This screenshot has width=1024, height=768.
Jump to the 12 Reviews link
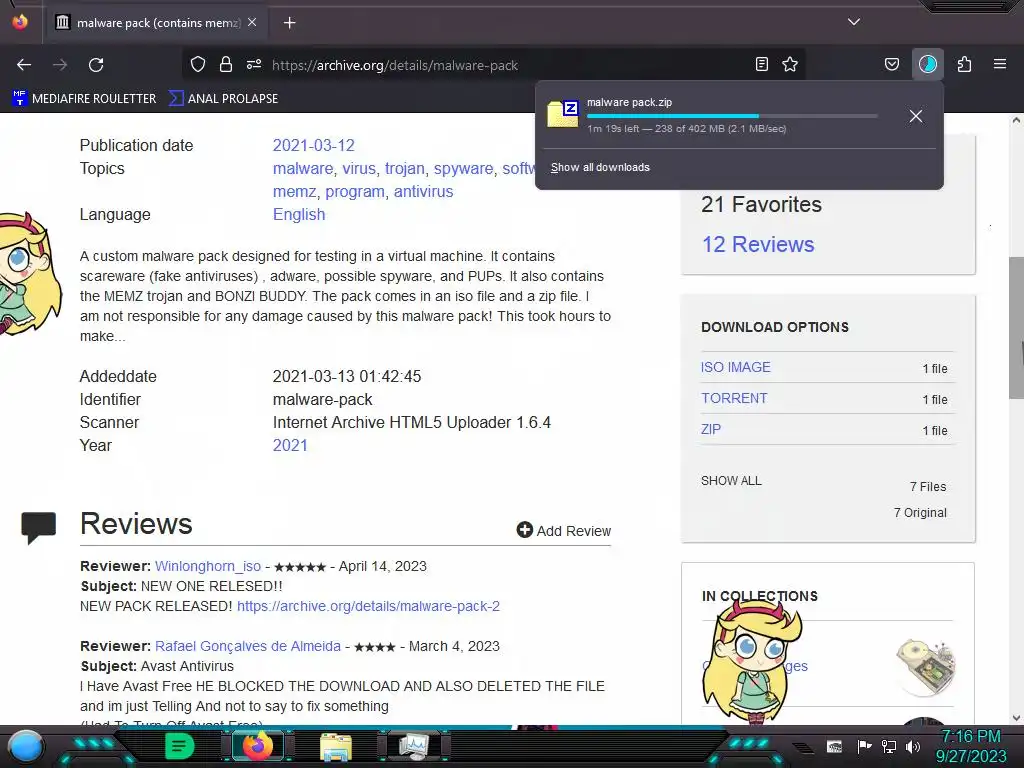pyautogui.click(x=758, y=244)
